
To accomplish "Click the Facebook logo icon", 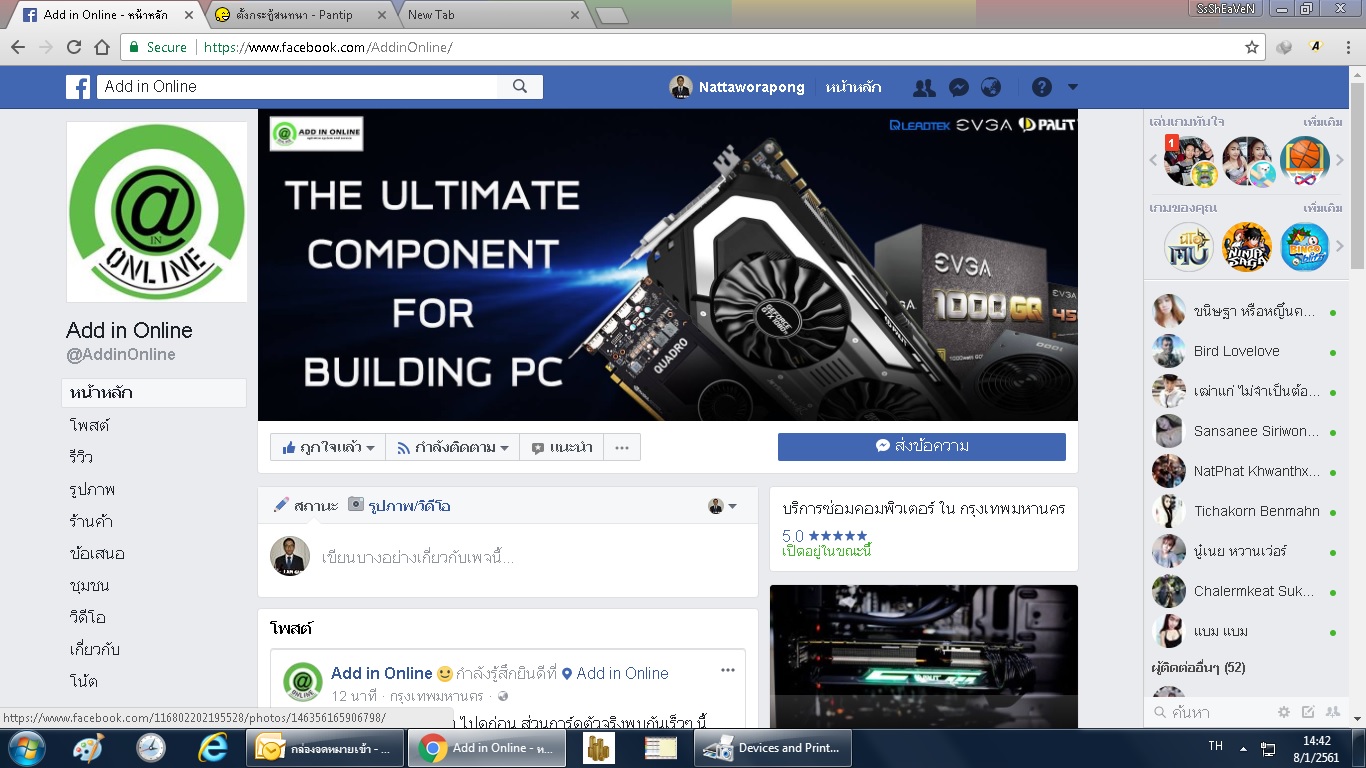I will click(78, 87).
